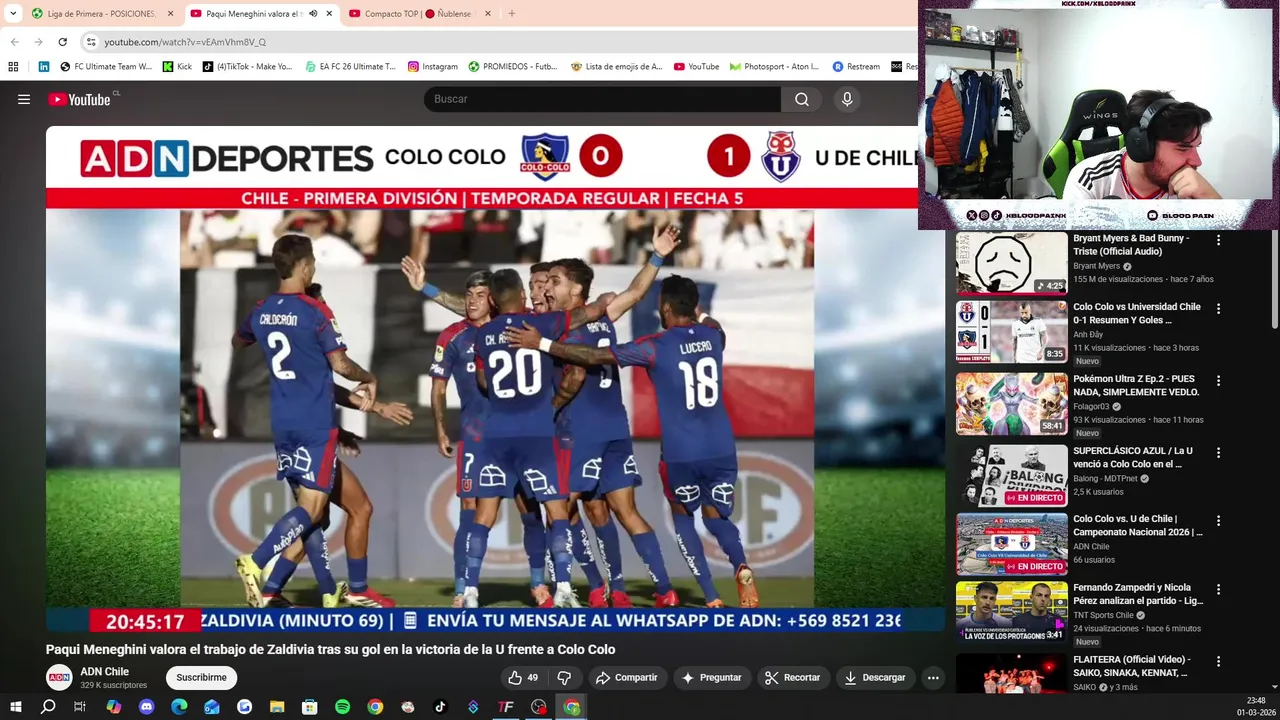Open the Colo Colo vs Universidad Chile resumen thumbnail

pyautogui.click(x=1011, y=332)
